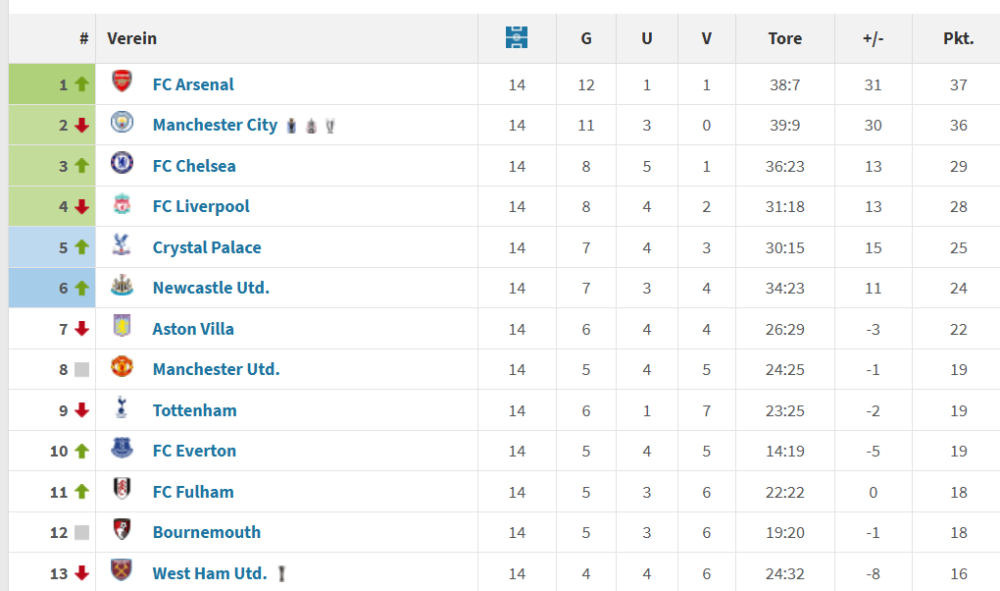The width and height of the screenshot is (1000, 591).
Task: Click the Tore column header
Action: pos(784,38)
